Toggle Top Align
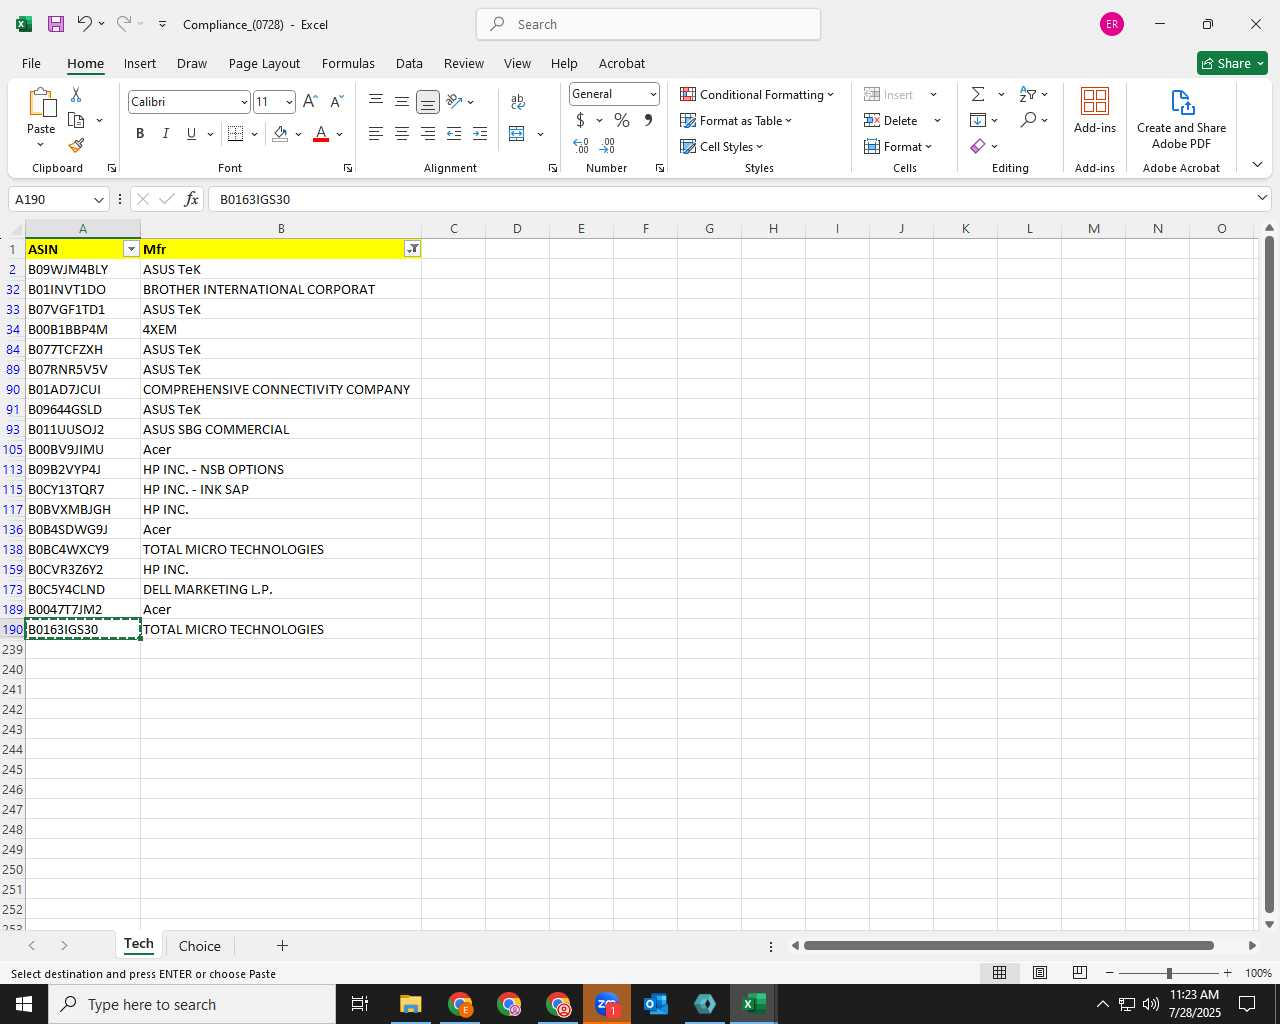Image resolution: width=1280 pixels, height=1024 pixels. point(376,101)
